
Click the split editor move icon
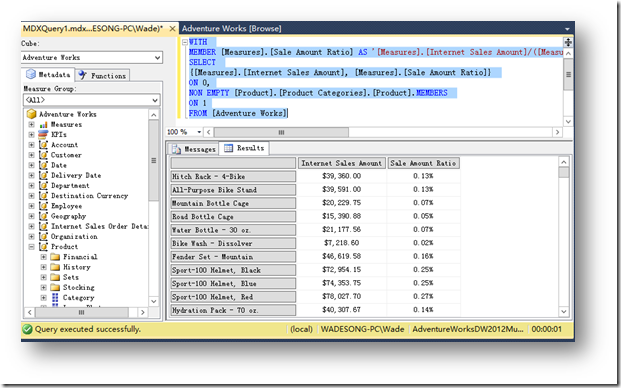pyautogui.click(x=568, y=42)
